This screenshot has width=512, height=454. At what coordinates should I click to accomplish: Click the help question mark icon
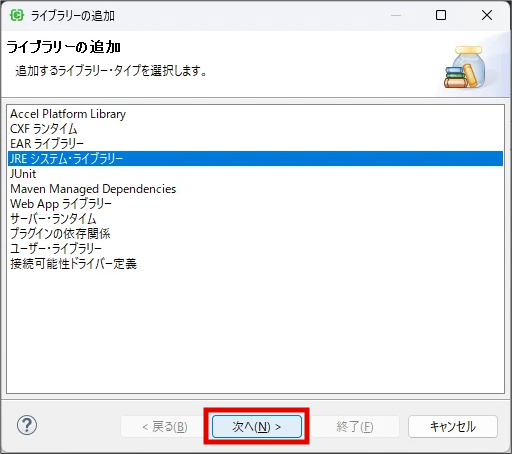pyautogui.click(x=27, y=425)
